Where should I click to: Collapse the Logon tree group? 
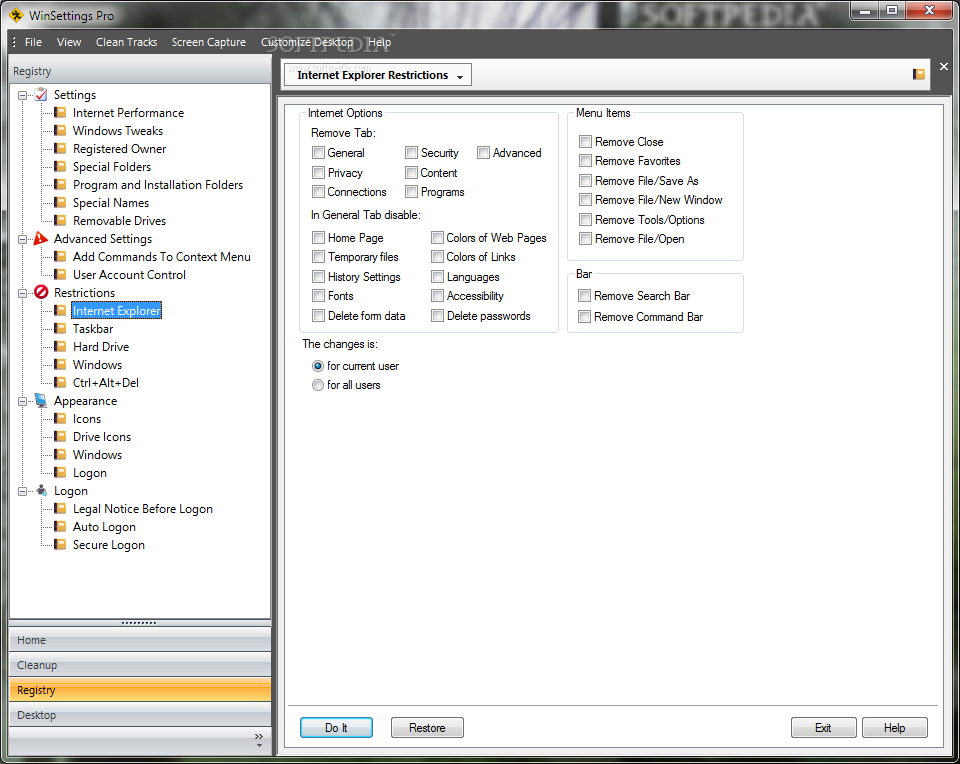(23, 491)
